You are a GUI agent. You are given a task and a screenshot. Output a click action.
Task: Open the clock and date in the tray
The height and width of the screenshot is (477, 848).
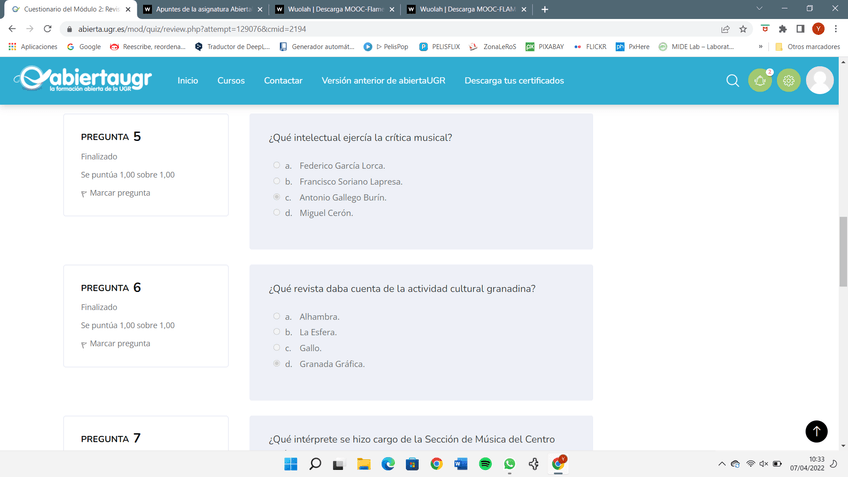(807, 464)
